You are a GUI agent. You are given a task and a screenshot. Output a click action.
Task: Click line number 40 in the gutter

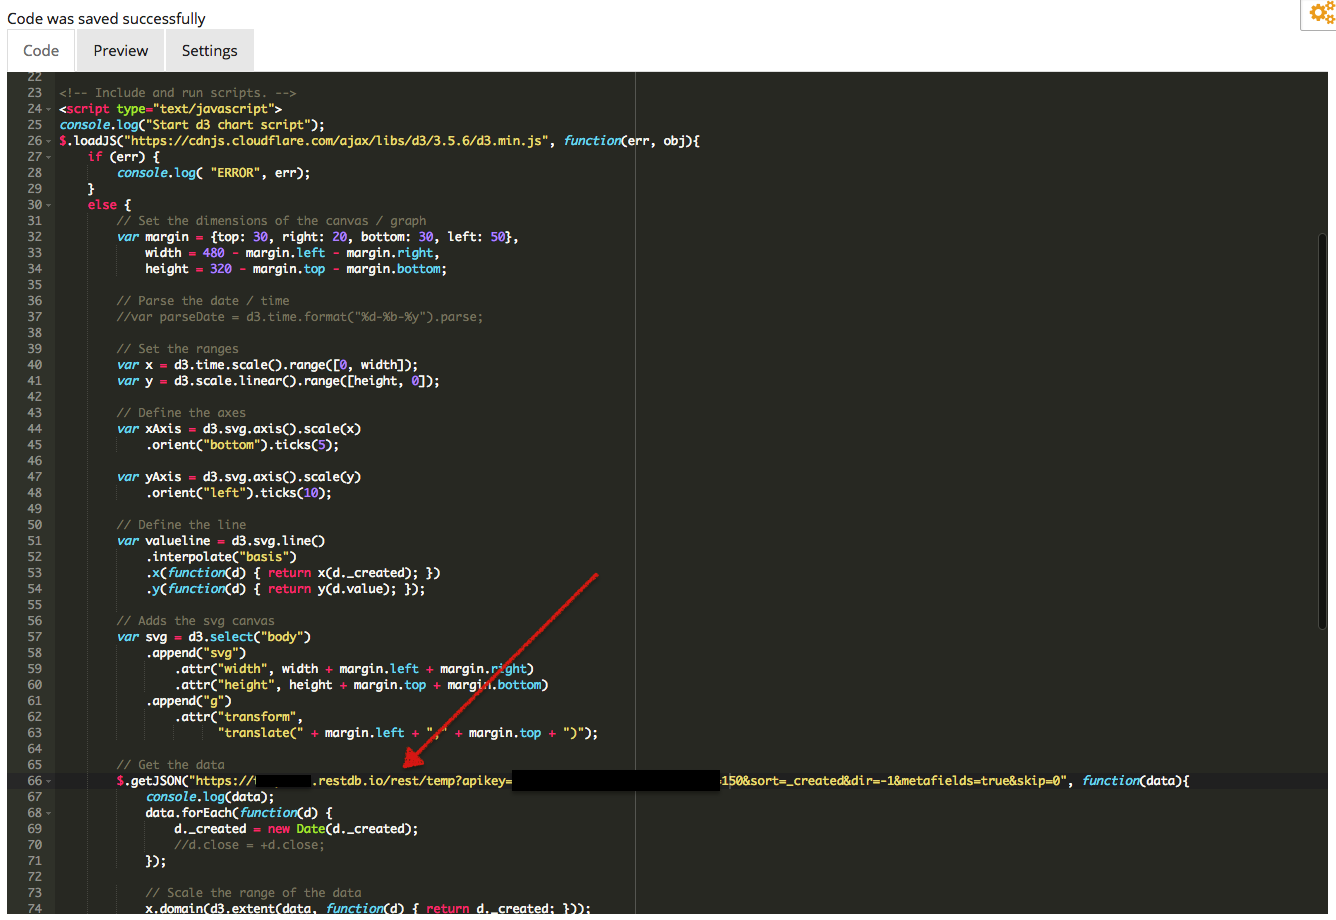coord(34,365)
